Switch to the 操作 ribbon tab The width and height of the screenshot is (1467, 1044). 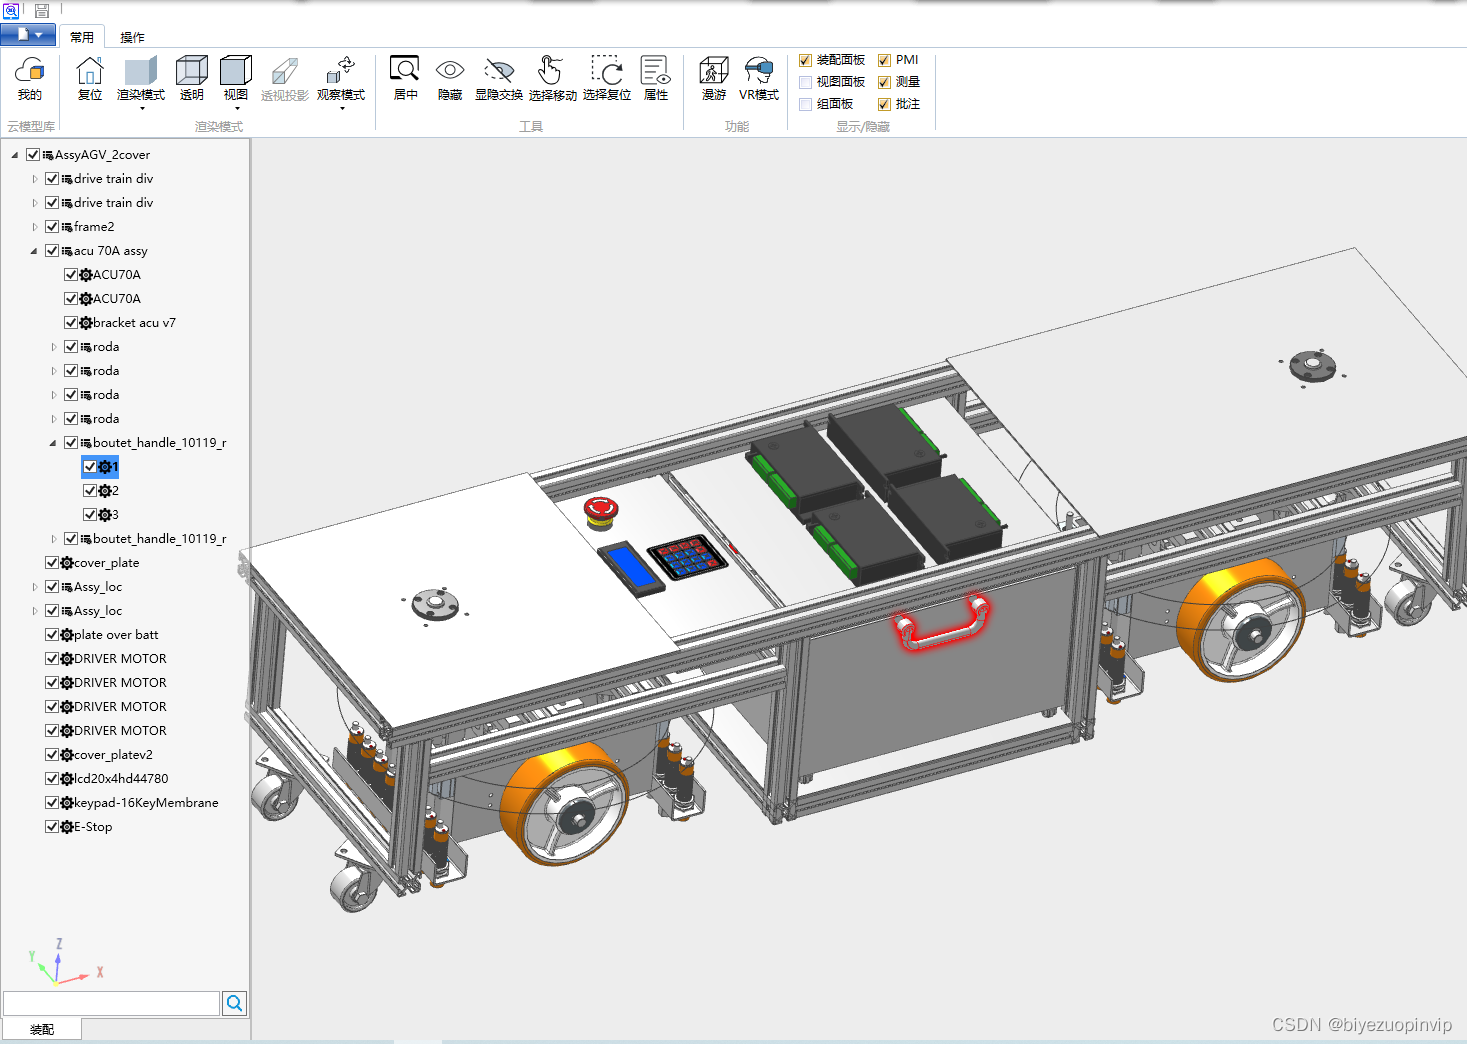pyautogui.click(x=132, y=37)
